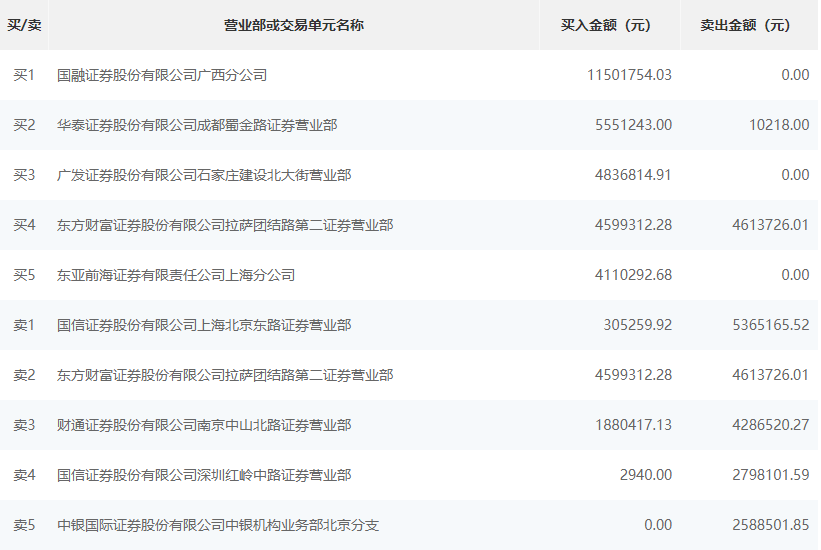
Task: Select sell amount 5365165.52
Action: [771, 325]
